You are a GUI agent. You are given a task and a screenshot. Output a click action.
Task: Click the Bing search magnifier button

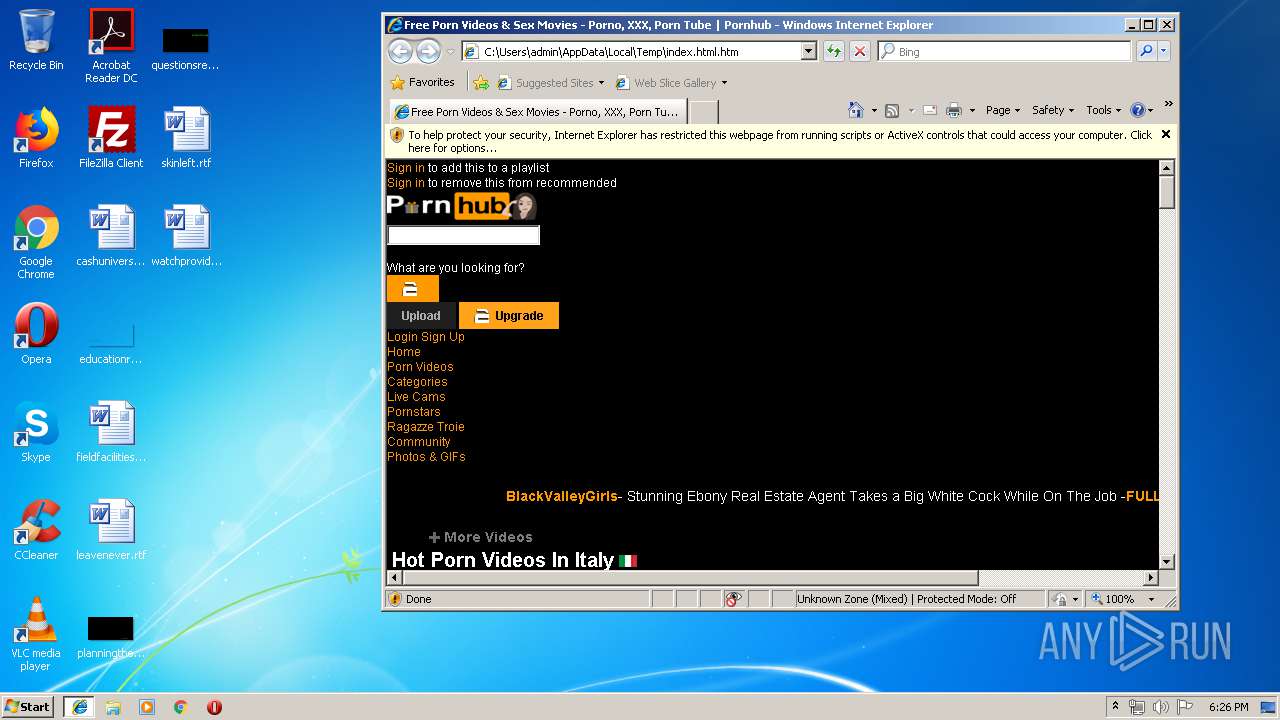(x=1146, y=52)
